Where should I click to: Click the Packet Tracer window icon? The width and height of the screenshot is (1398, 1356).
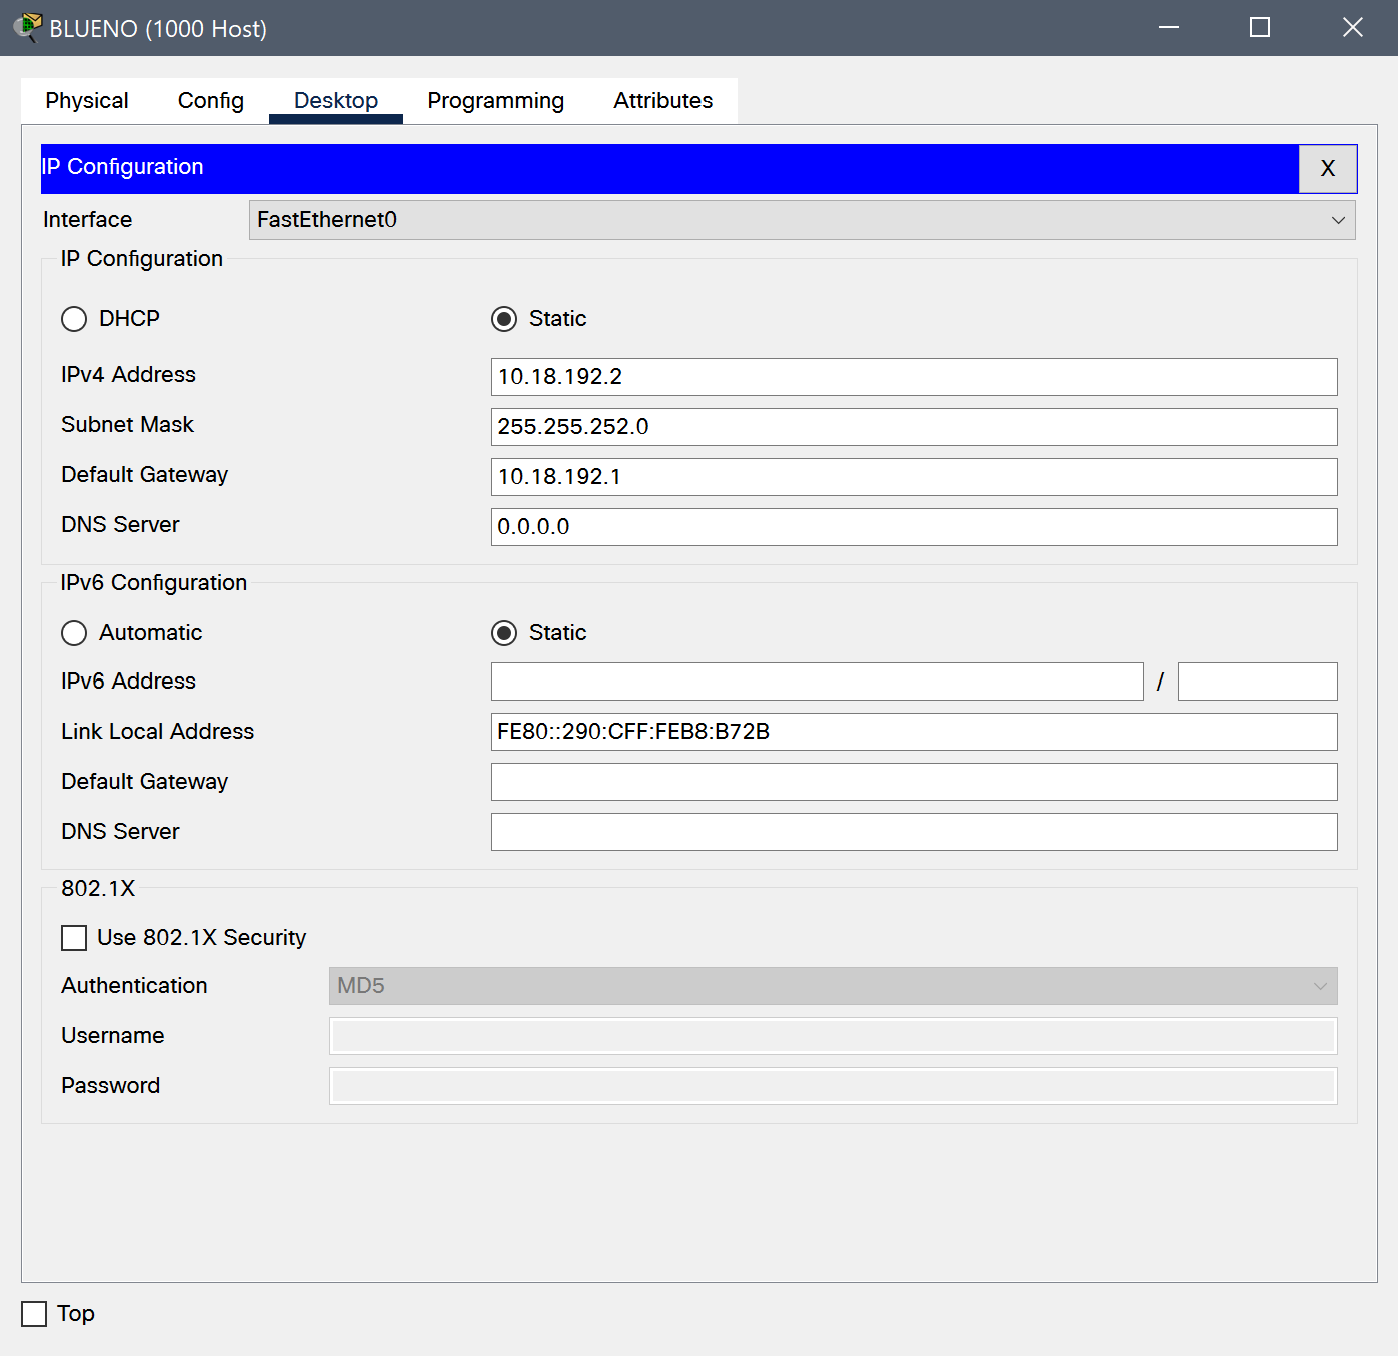click(28, 27)
